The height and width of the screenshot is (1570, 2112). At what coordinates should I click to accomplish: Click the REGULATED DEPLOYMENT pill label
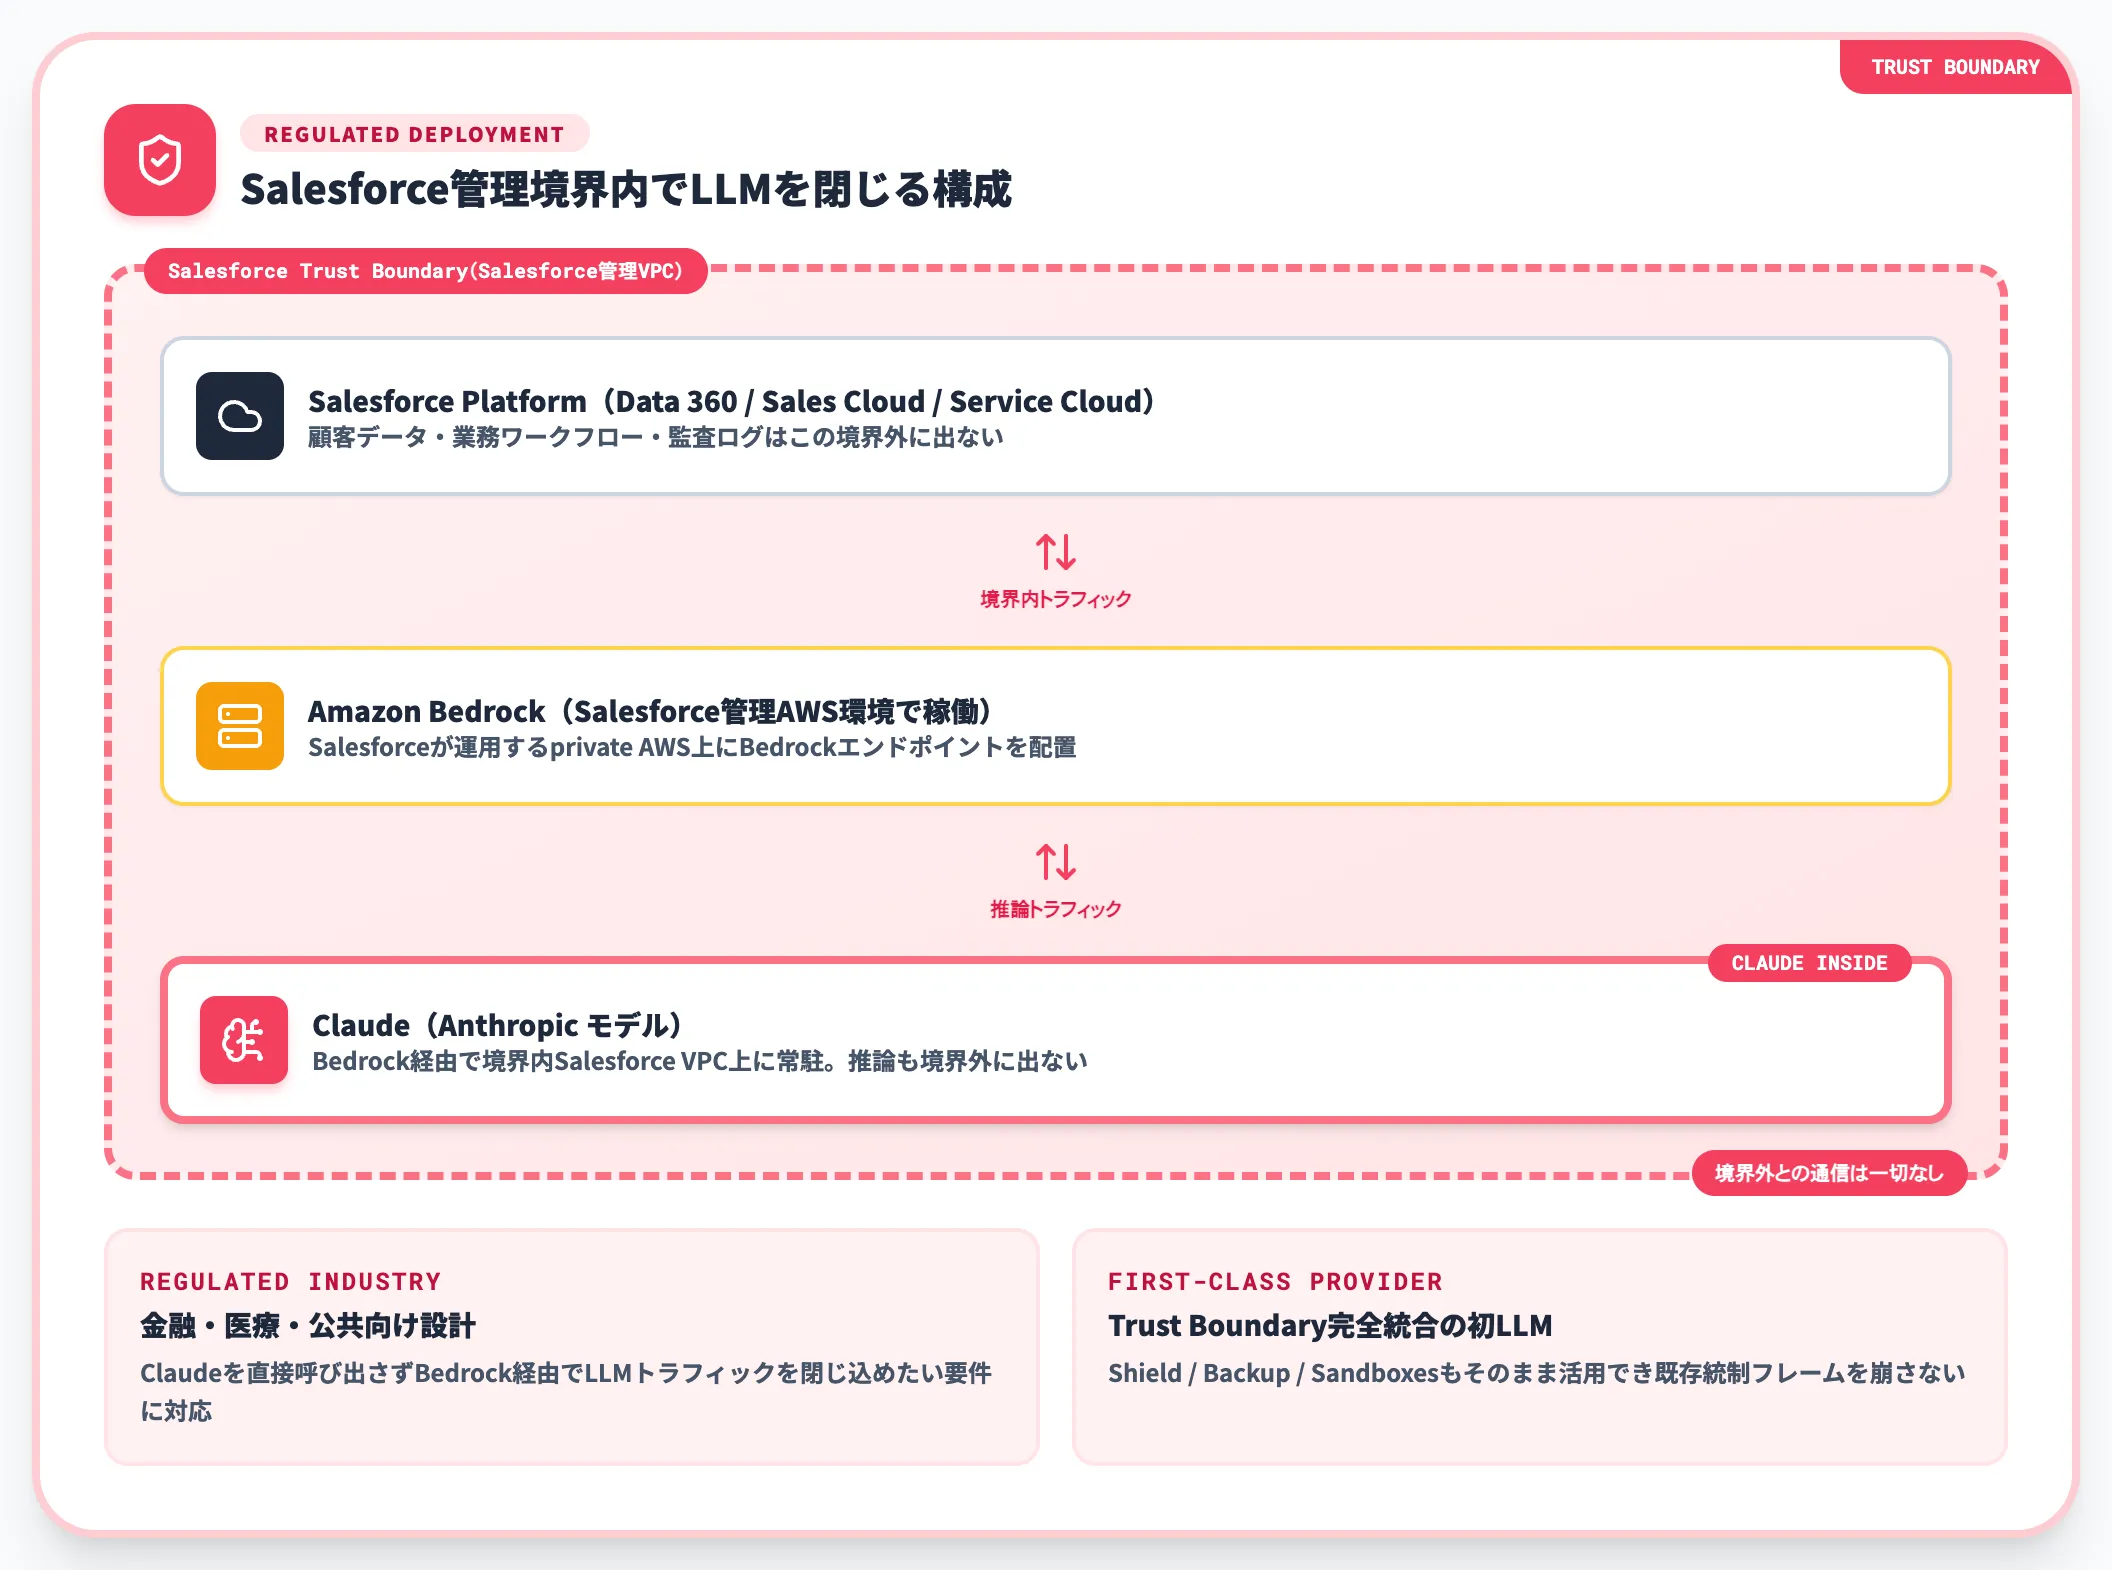[x=414, y=134]
